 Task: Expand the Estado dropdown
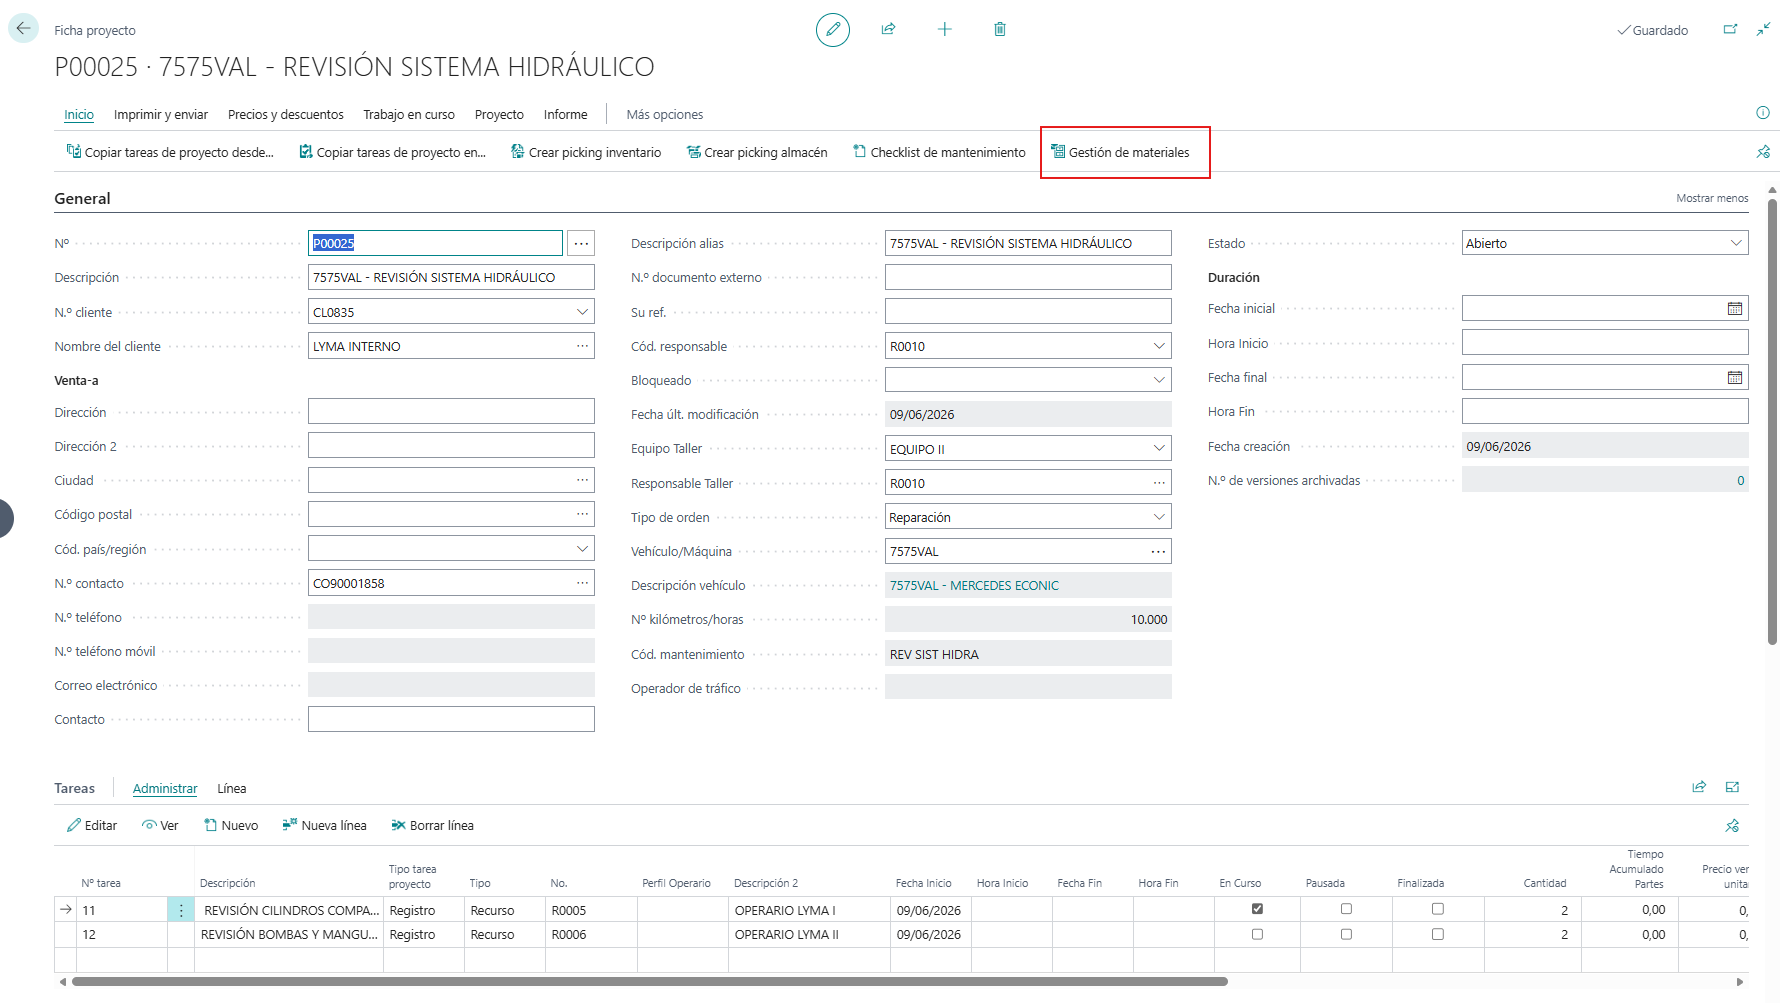coord(1736,243)
